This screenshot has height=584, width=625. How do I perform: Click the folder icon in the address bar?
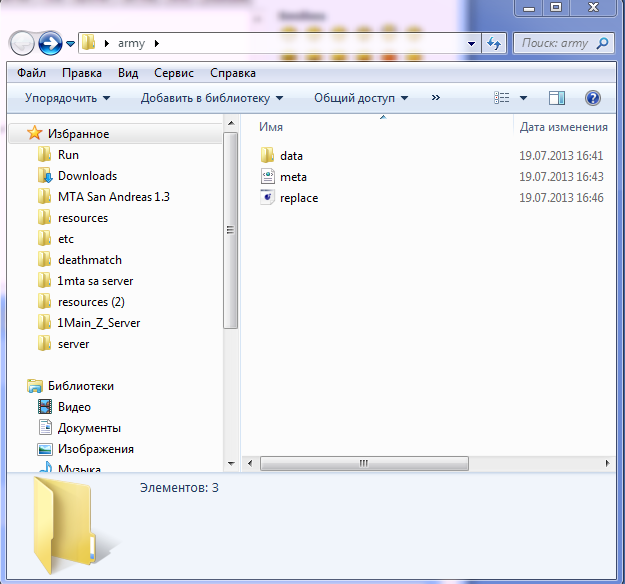coord(88,43)
